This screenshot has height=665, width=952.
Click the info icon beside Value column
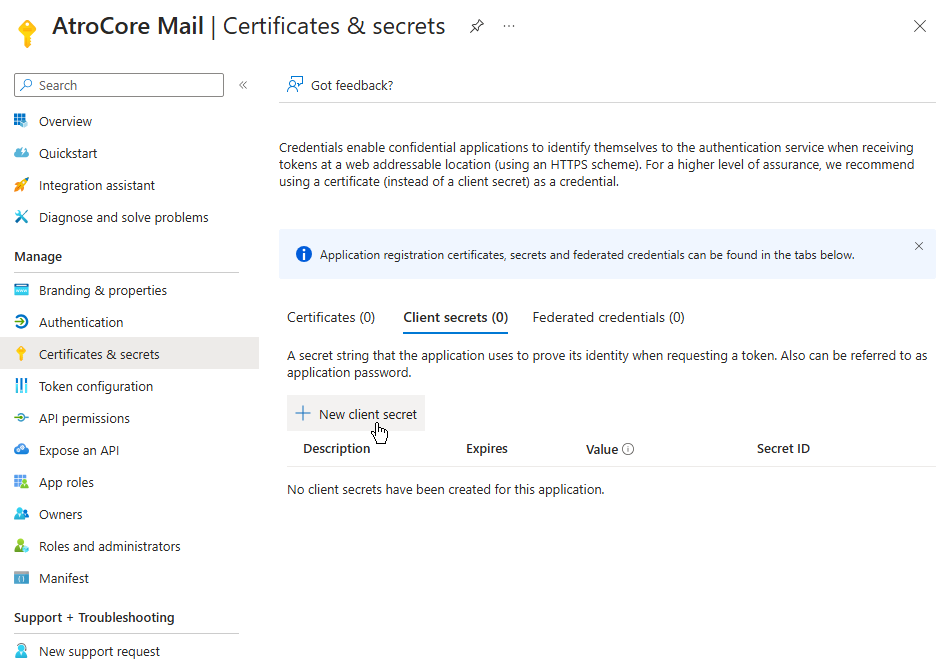628,449
